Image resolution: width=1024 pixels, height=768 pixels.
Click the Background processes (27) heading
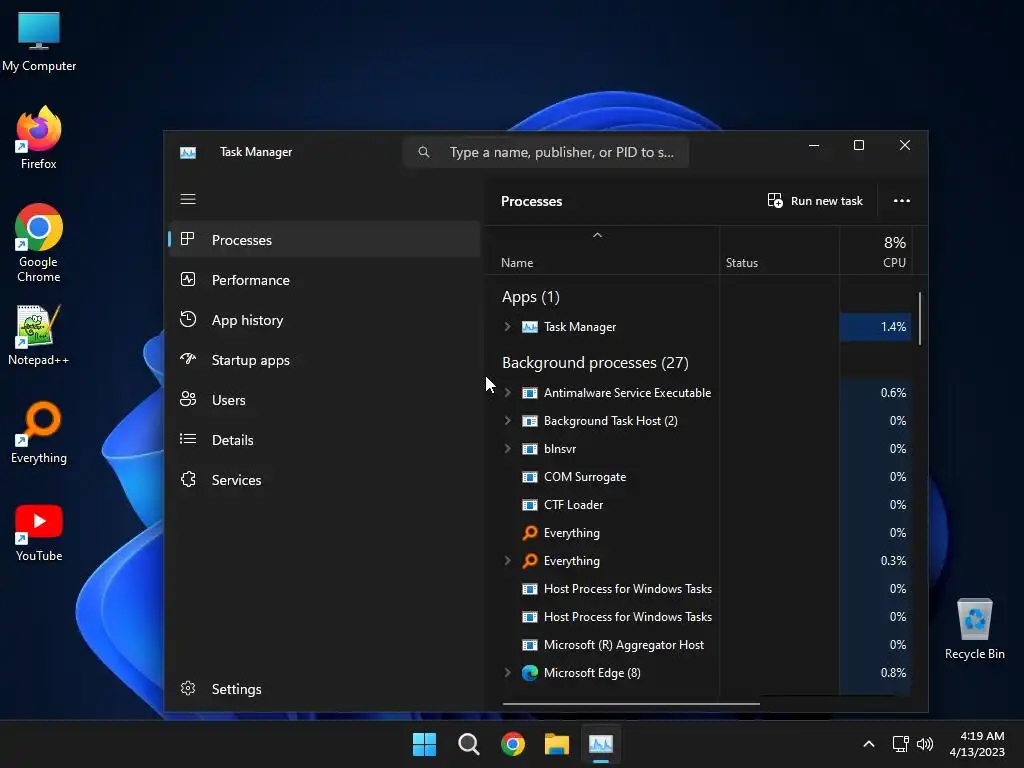595,362
